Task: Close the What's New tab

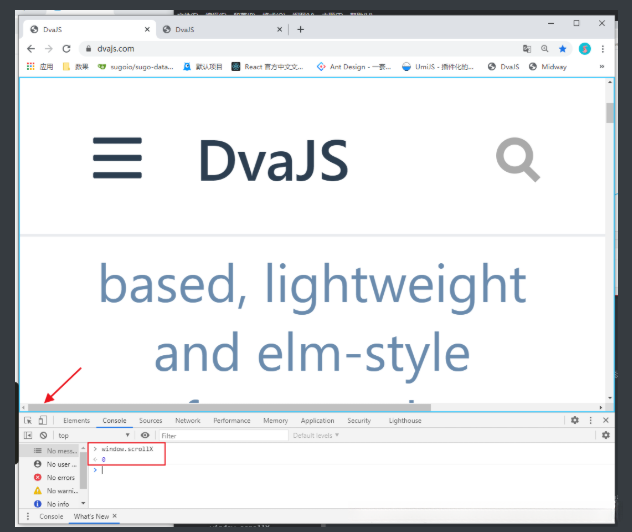Action: point(115,516)
